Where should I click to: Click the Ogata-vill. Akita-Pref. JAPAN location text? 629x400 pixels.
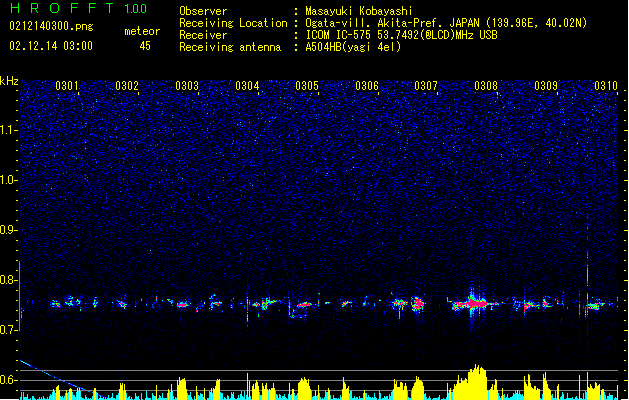click(394, 23)
